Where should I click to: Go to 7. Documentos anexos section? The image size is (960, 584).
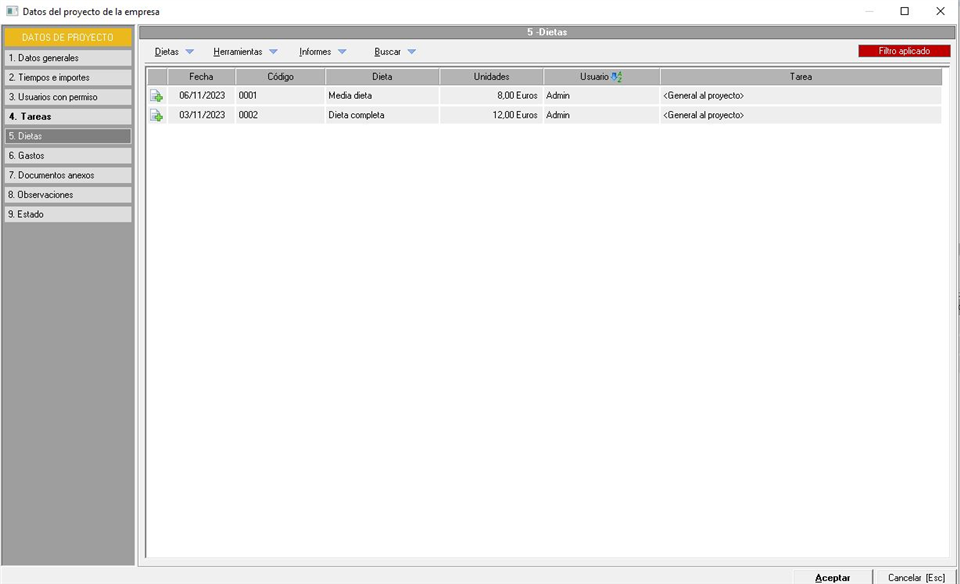[68, 175]
